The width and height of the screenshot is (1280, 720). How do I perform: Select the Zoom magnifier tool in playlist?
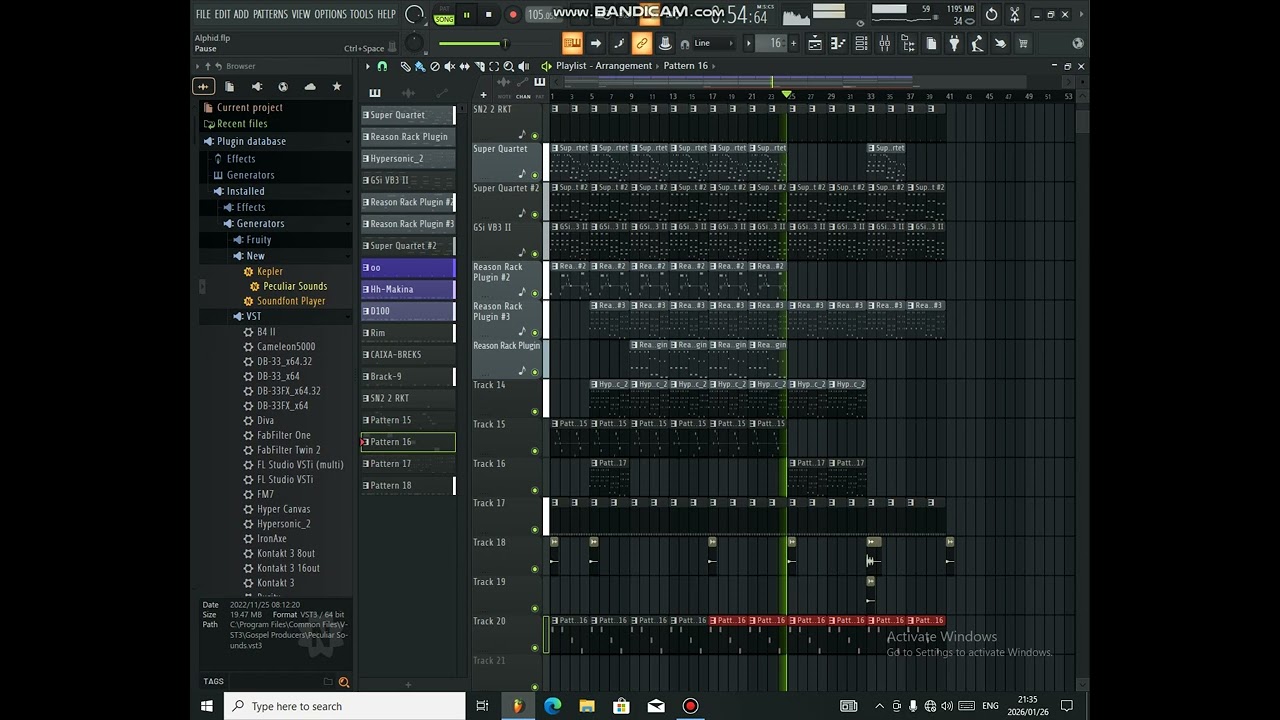[508, 66]
